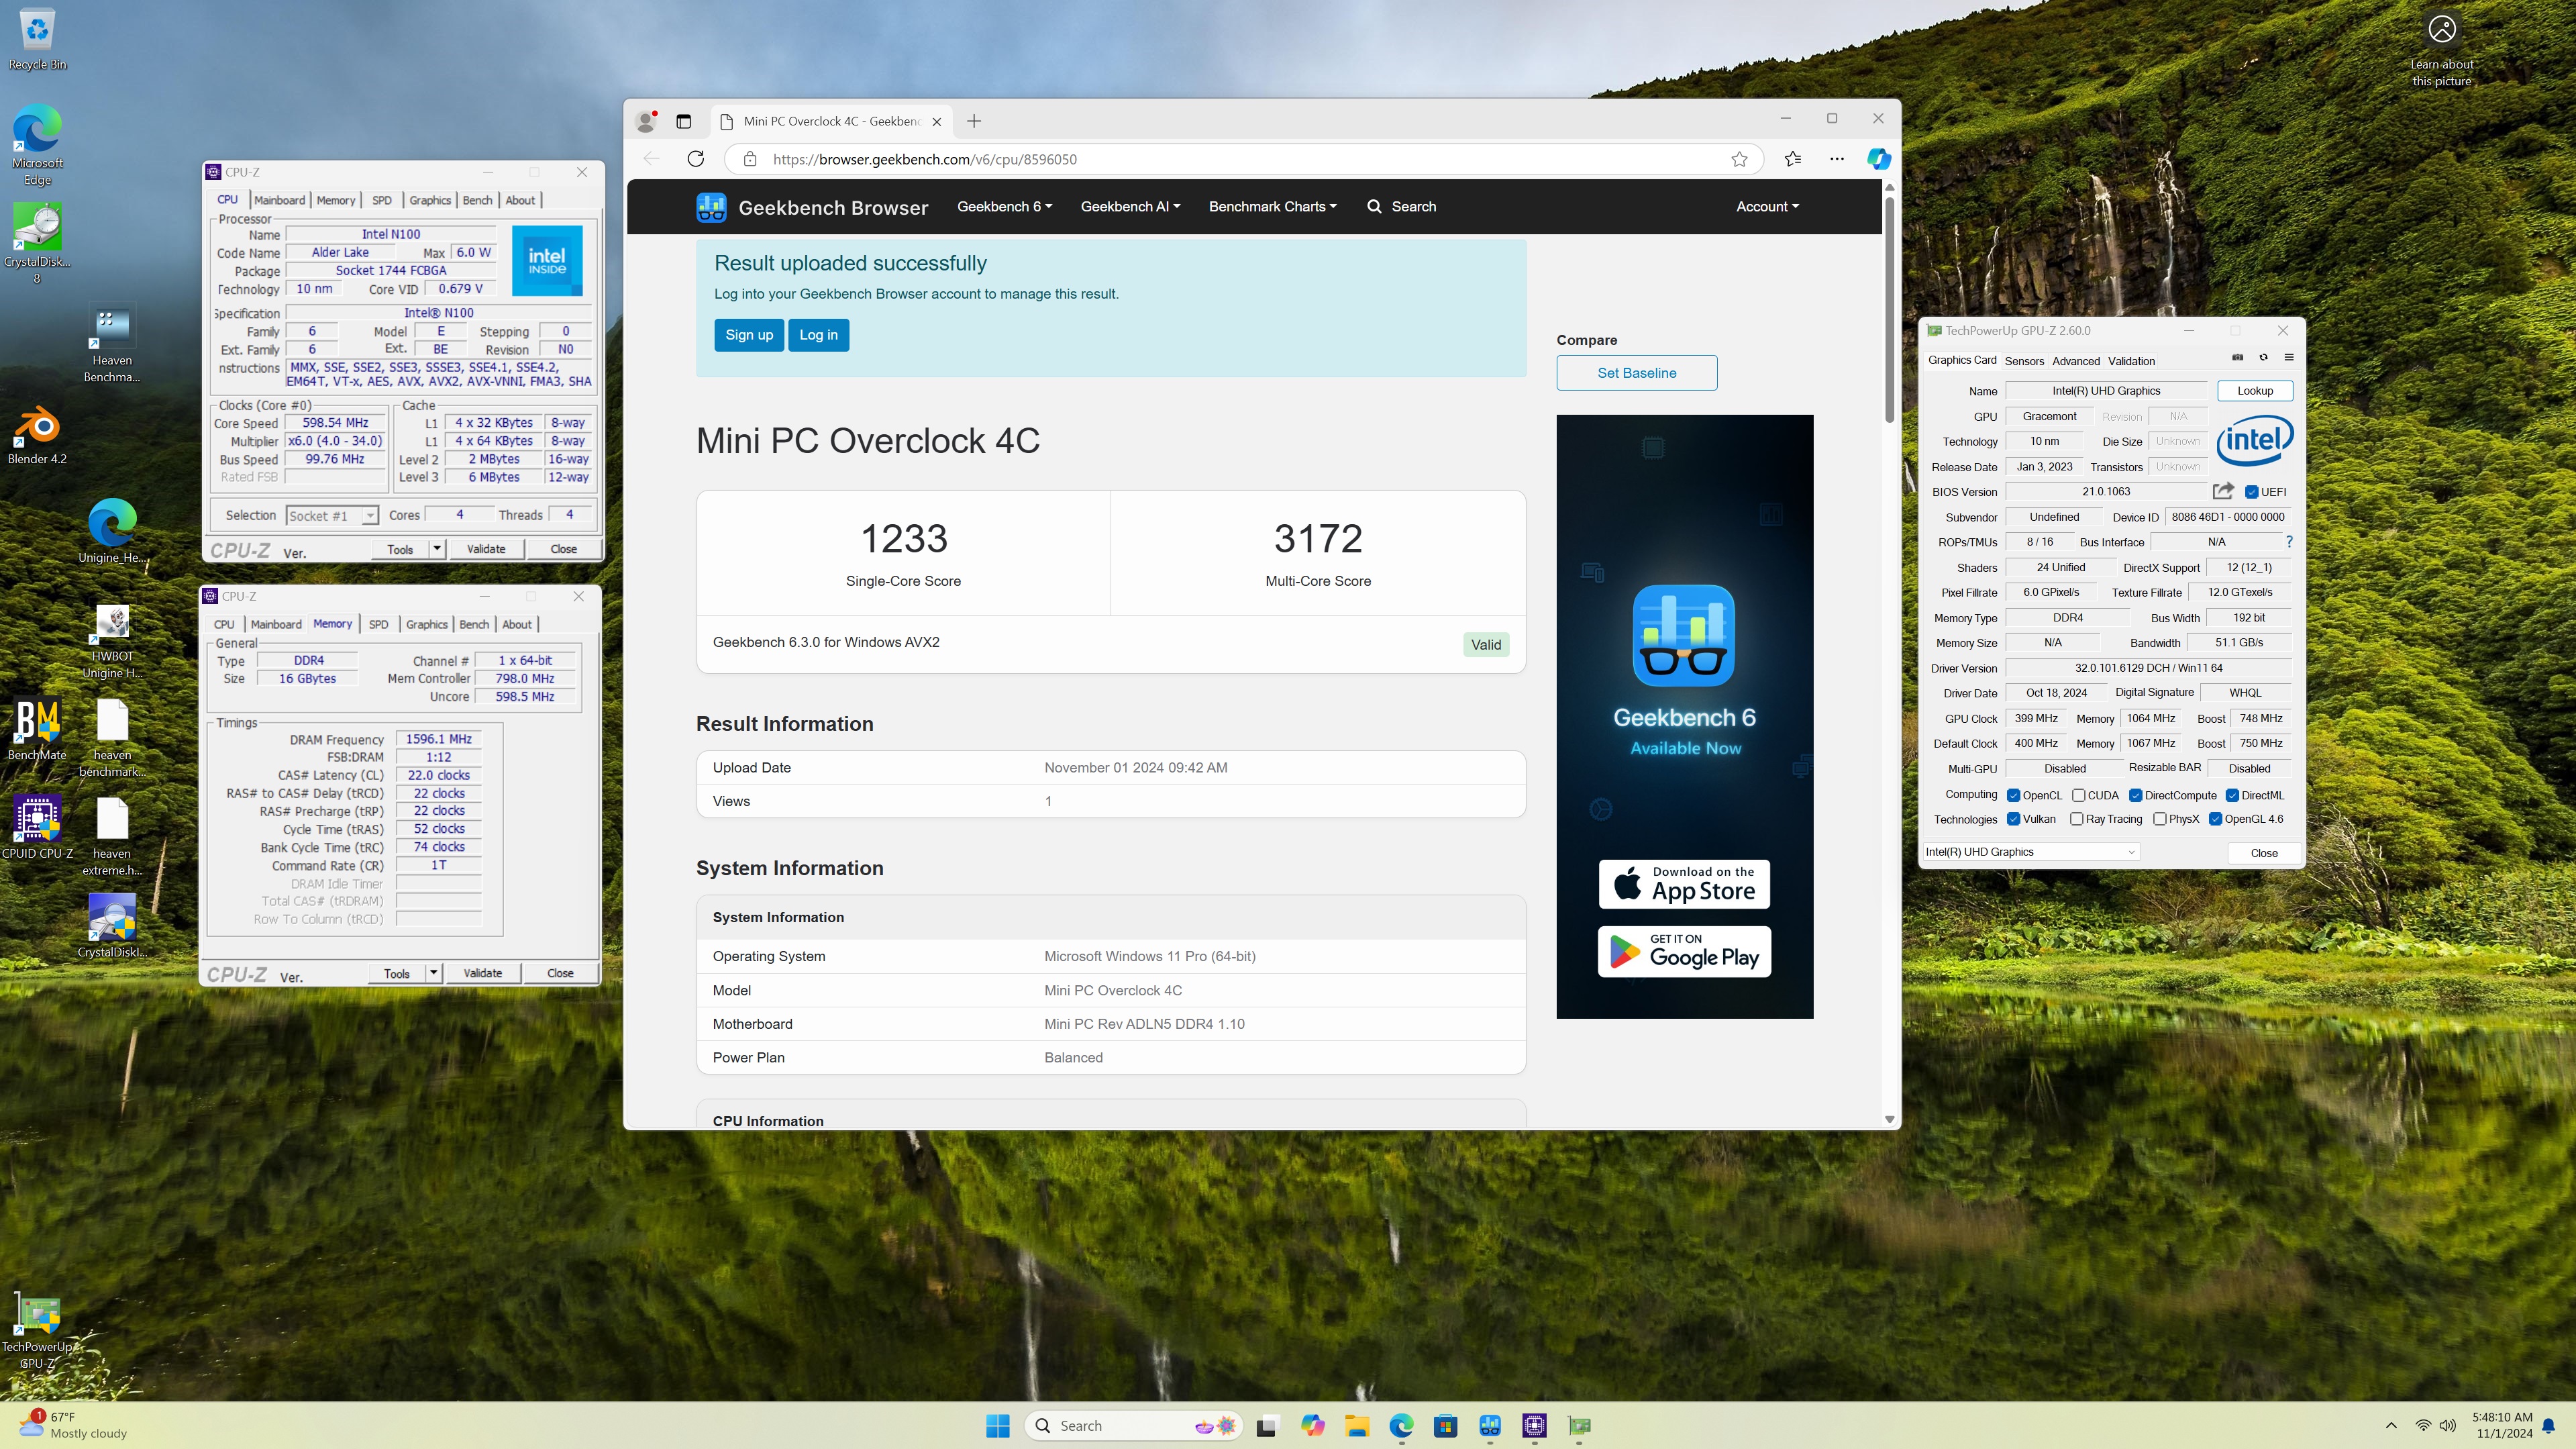Switch to Graphics tab in bottom CPU-Z
This screenshot has height=1449, width=2576.
pyautogui.click(x=427, y=624)
